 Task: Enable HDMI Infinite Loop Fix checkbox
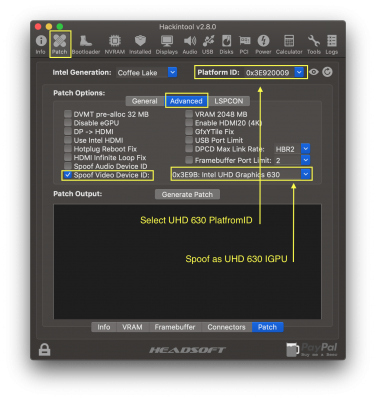(x=68, y=157)
